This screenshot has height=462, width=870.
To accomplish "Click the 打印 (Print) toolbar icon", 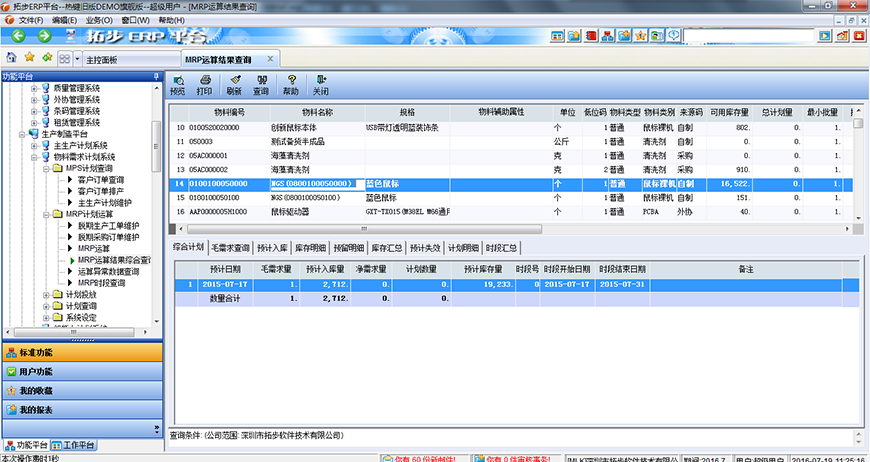I will 205,84.
